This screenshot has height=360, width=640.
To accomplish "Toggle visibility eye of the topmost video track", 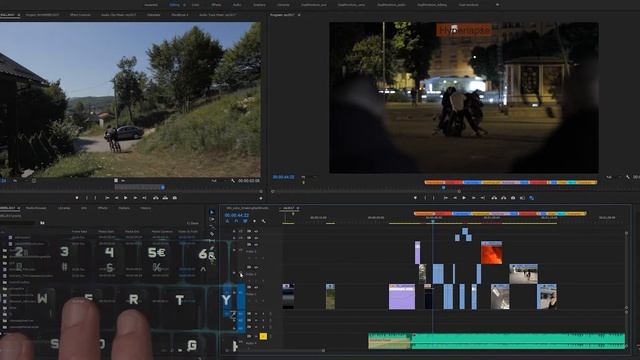I will tap(256, 231).
